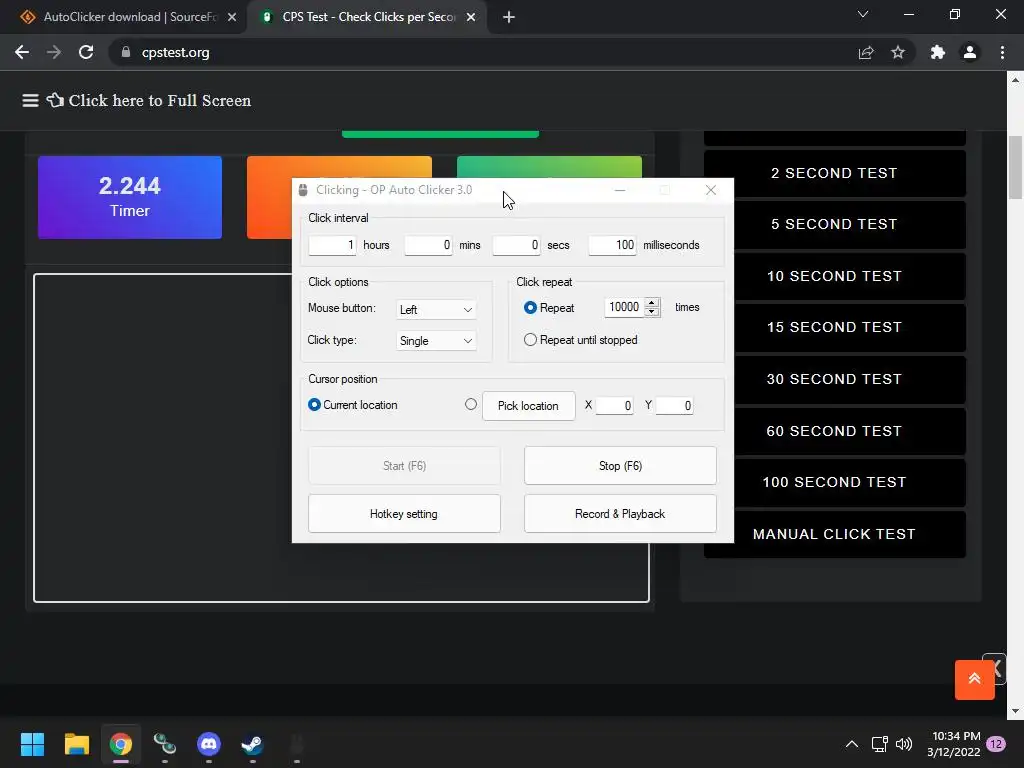This screenshot has width=1024, height=768.
Task: Click the OP Auto Clicker taskbar icon
Action: [297, 744]
